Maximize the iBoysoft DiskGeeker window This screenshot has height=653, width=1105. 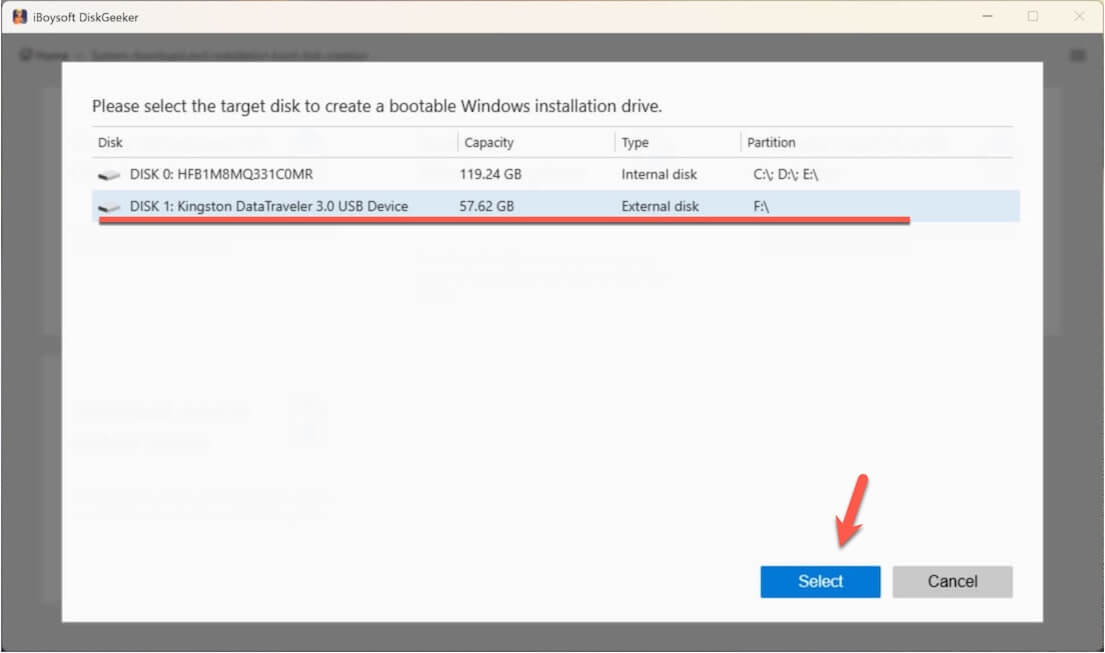pos(1032,16)
